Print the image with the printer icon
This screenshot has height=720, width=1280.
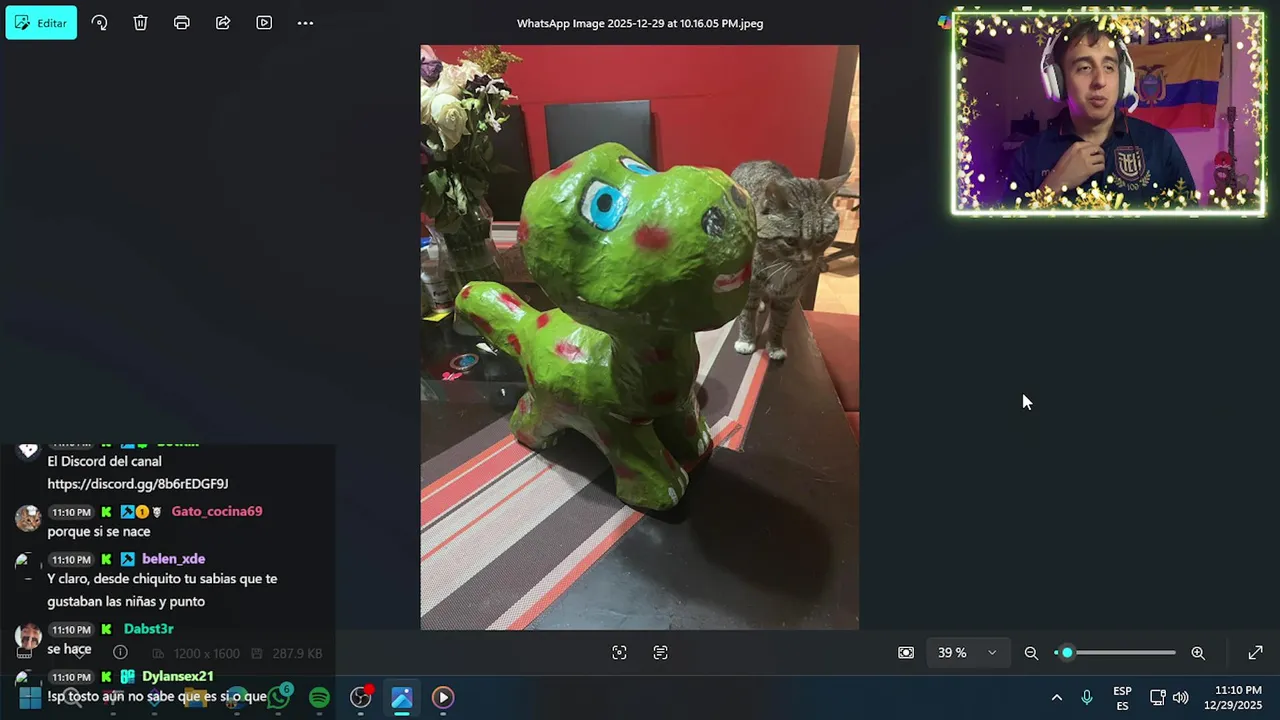pyautogui.click(x=181, y=23)
